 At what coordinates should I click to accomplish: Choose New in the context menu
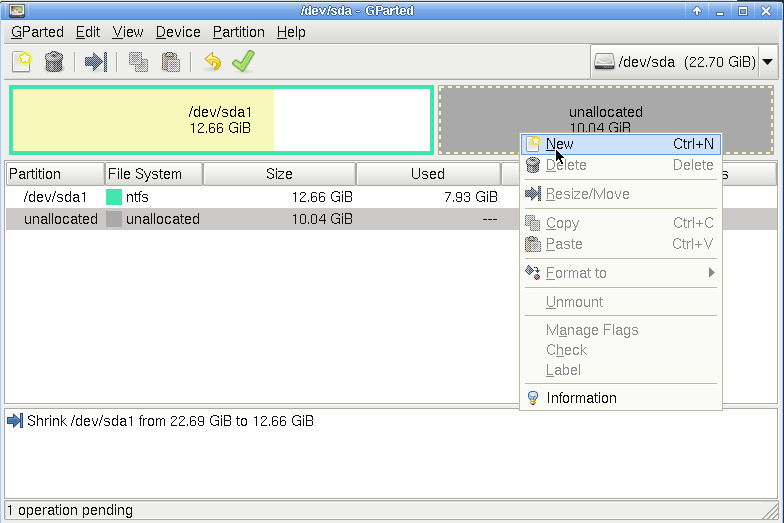pyautogui.click(x=620, y=144)
